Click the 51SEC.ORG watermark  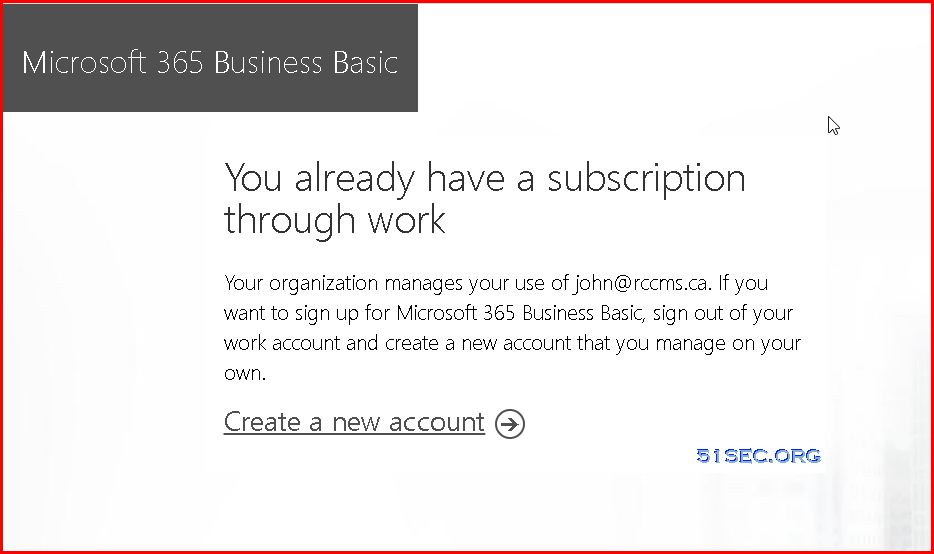point(758,456)
